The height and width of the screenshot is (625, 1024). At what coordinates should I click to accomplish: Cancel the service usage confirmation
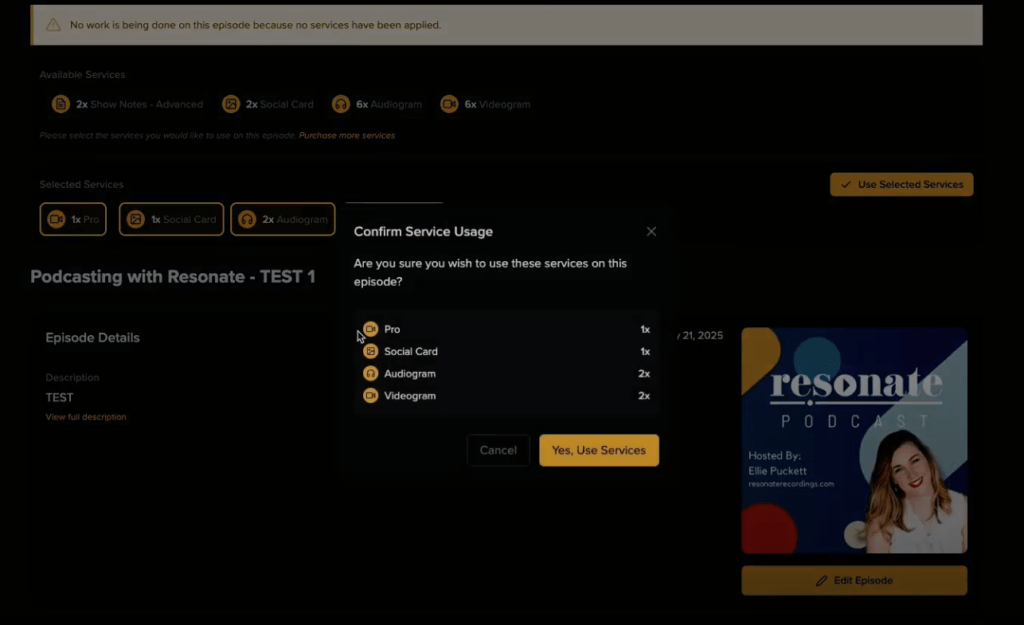[498, 450]
